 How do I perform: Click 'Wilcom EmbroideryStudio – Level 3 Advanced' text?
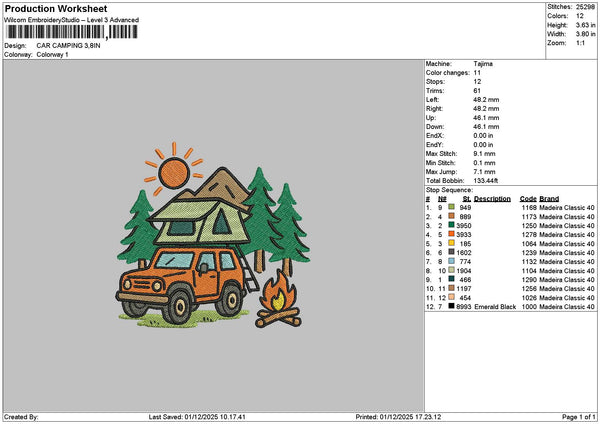pos(71,20)
